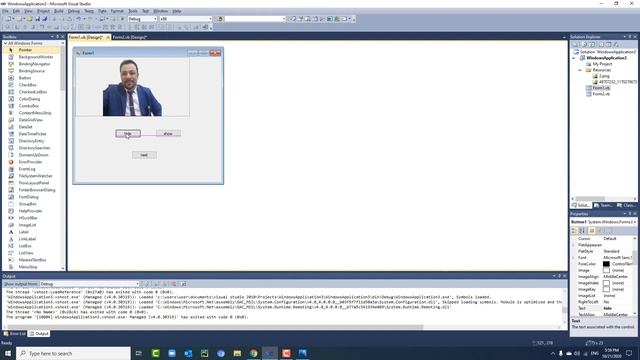Open Button1 object selector in Properties
640x360 pixels.
tap(604, 222)
